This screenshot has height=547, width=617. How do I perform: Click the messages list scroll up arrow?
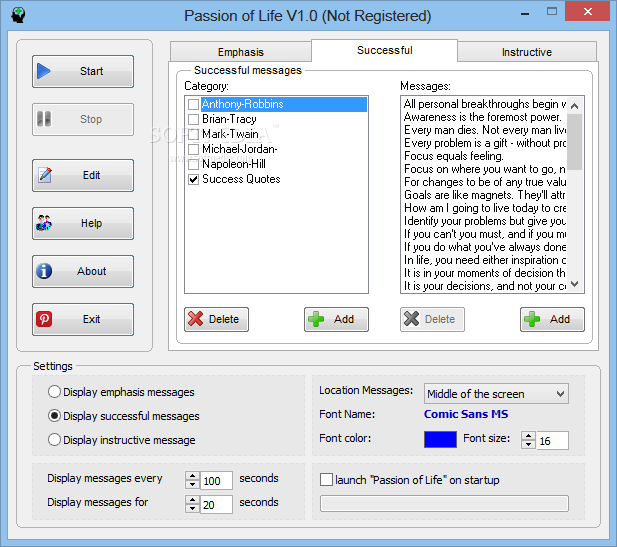tap(575, 105)
